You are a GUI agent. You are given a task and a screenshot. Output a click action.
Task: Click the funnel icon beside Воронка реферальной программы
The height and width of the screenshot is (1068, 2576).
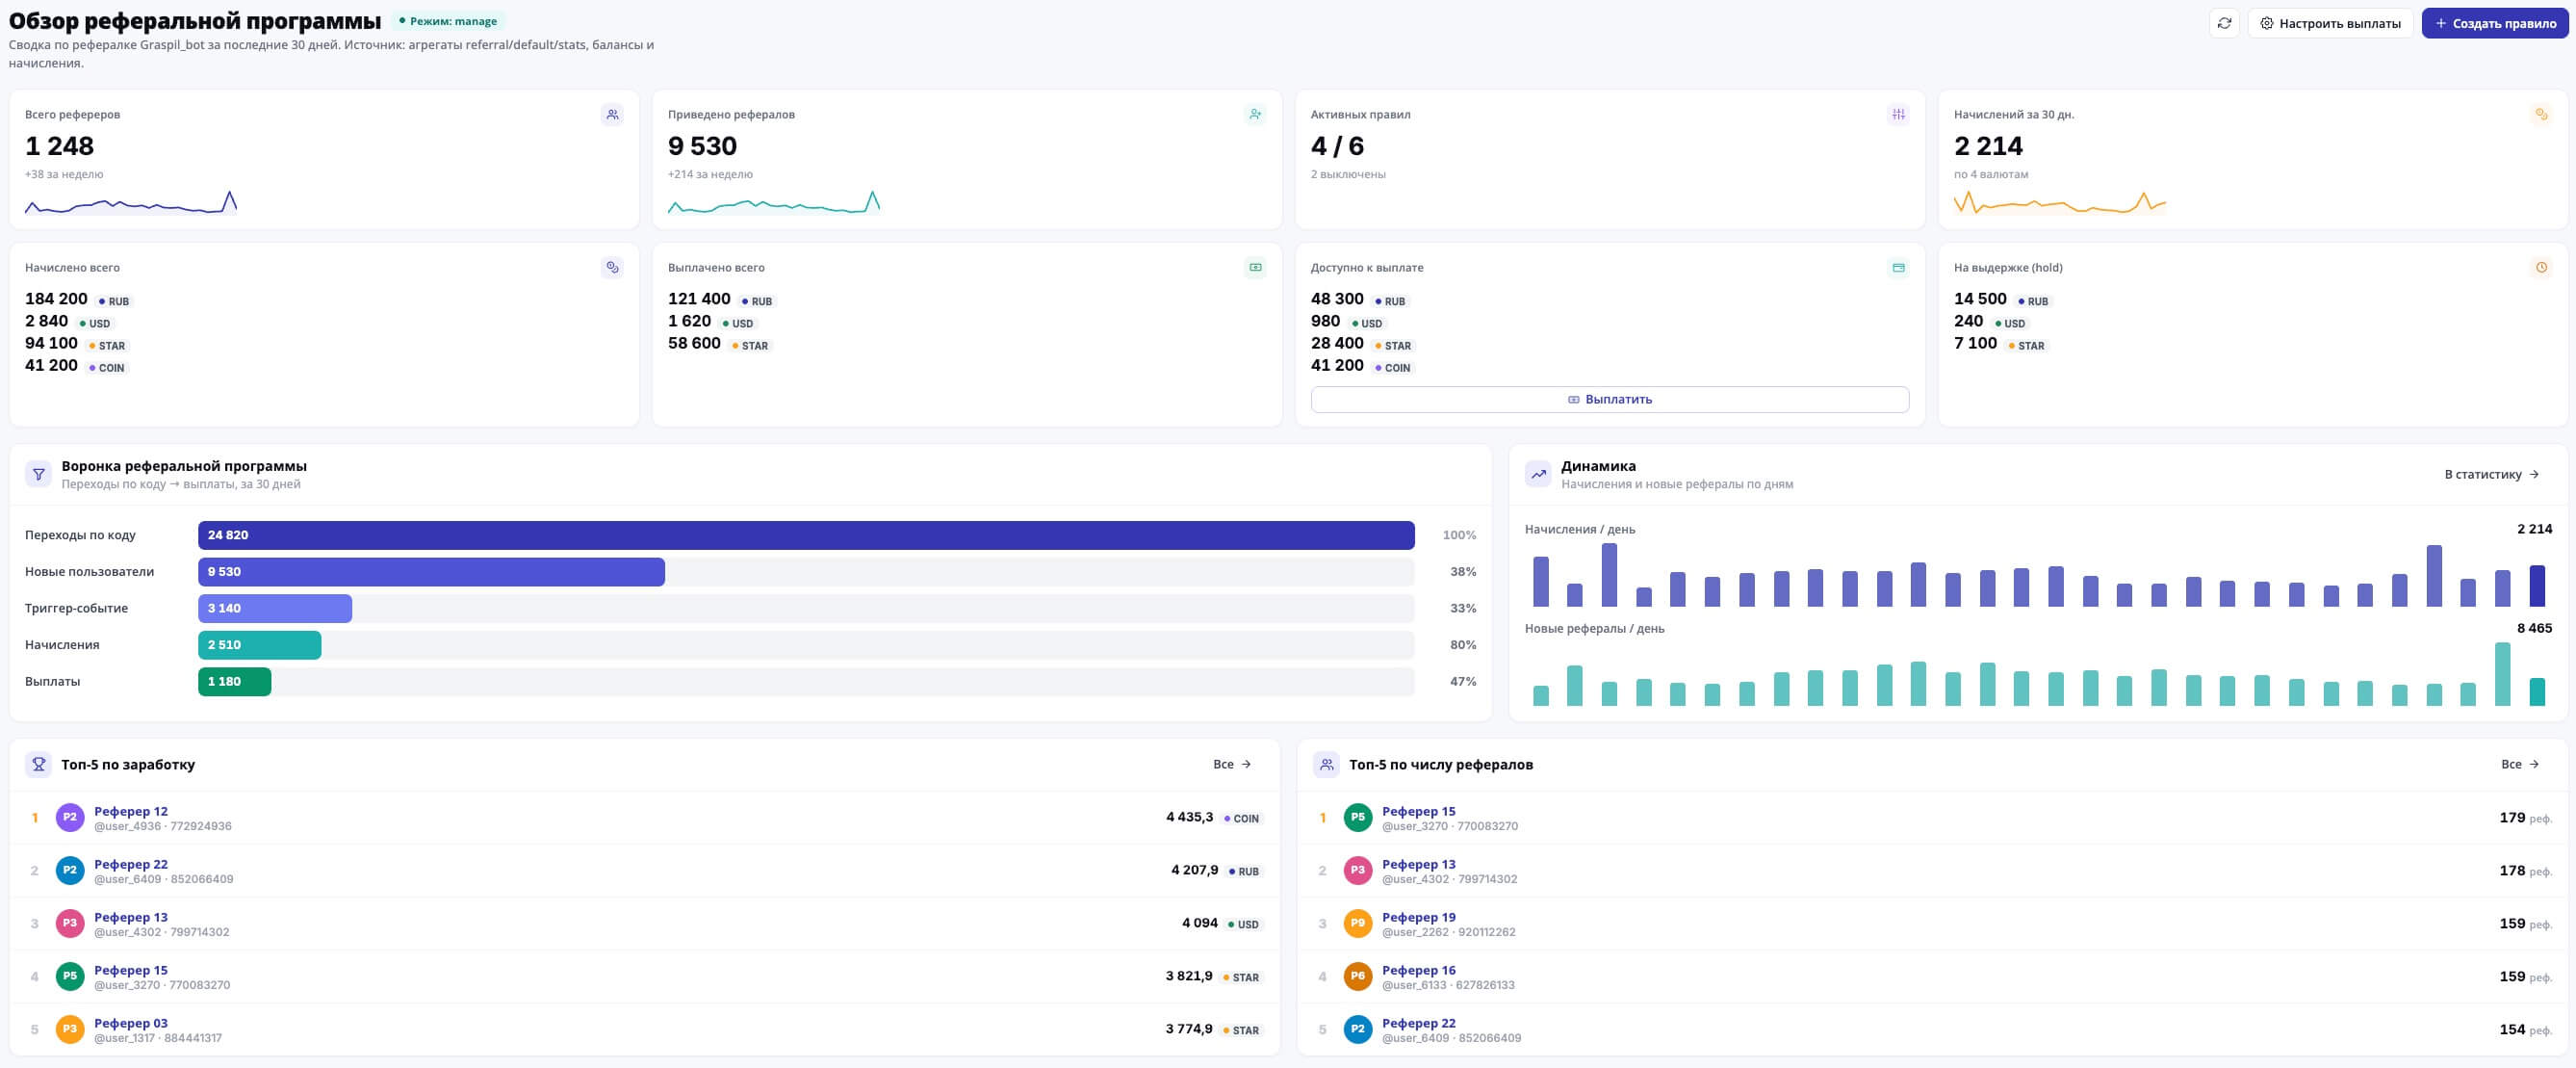(x=38, y=474)
